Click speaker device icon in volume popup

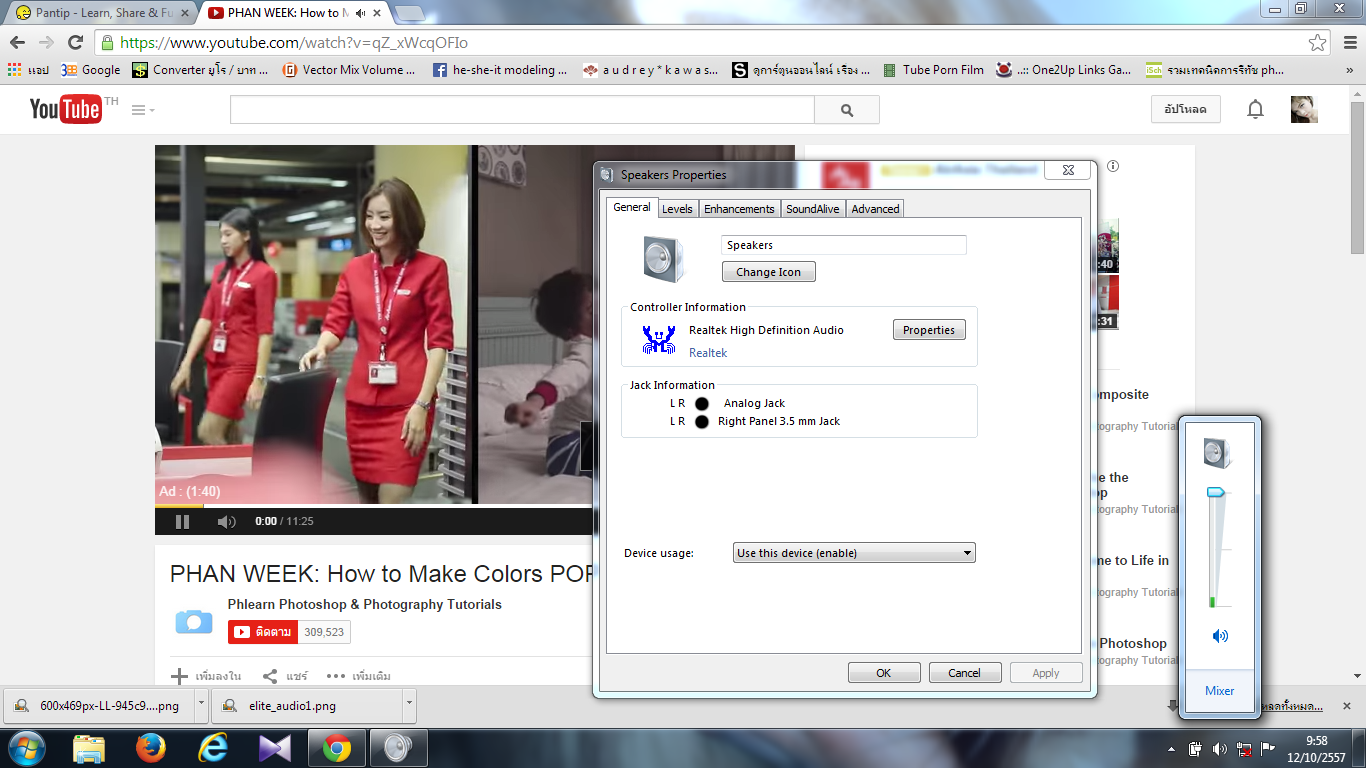(1218, 453)
